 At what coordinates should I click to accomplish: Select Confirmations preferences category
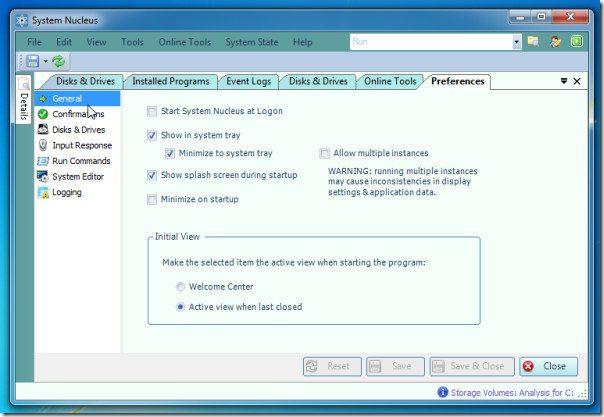77,114
